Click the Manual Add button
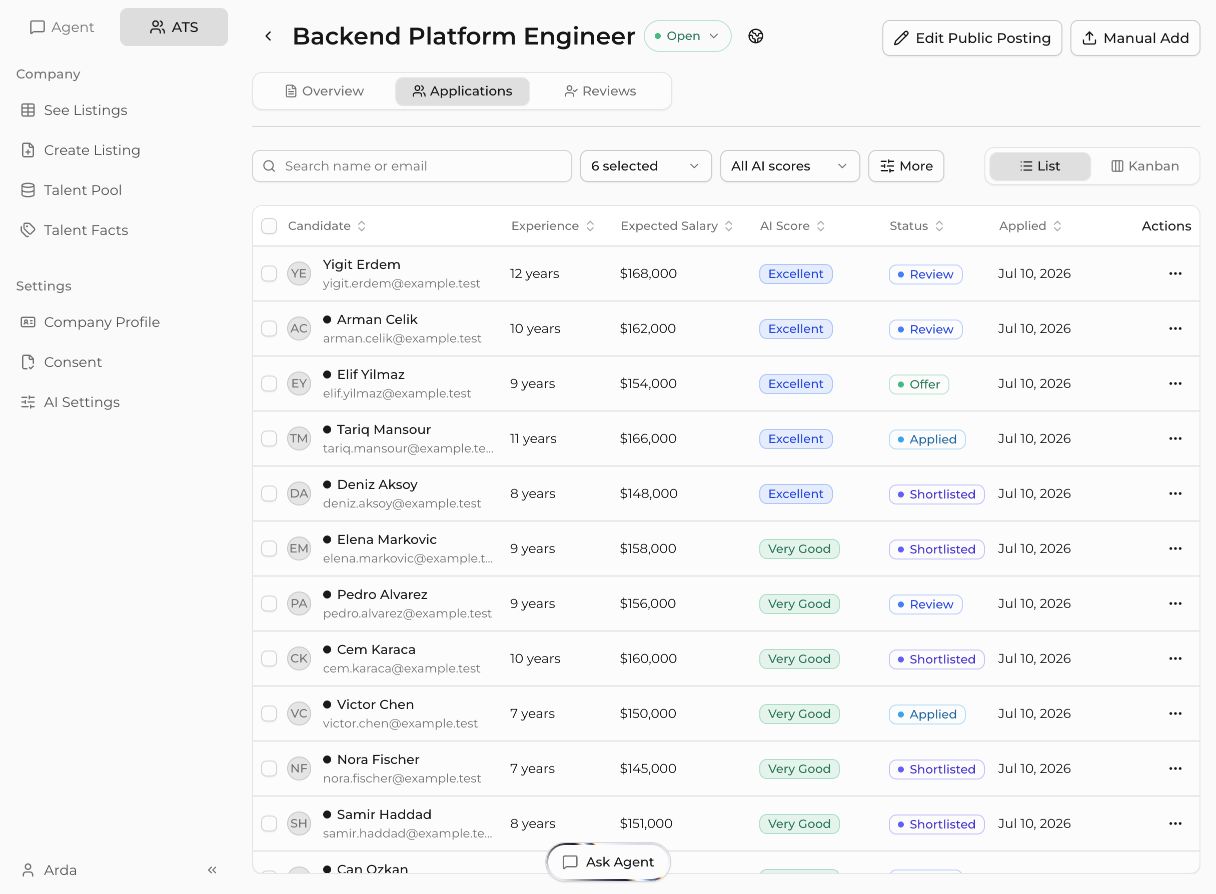The width and height of the screenshot is (1216, 894). (1135, 38)
